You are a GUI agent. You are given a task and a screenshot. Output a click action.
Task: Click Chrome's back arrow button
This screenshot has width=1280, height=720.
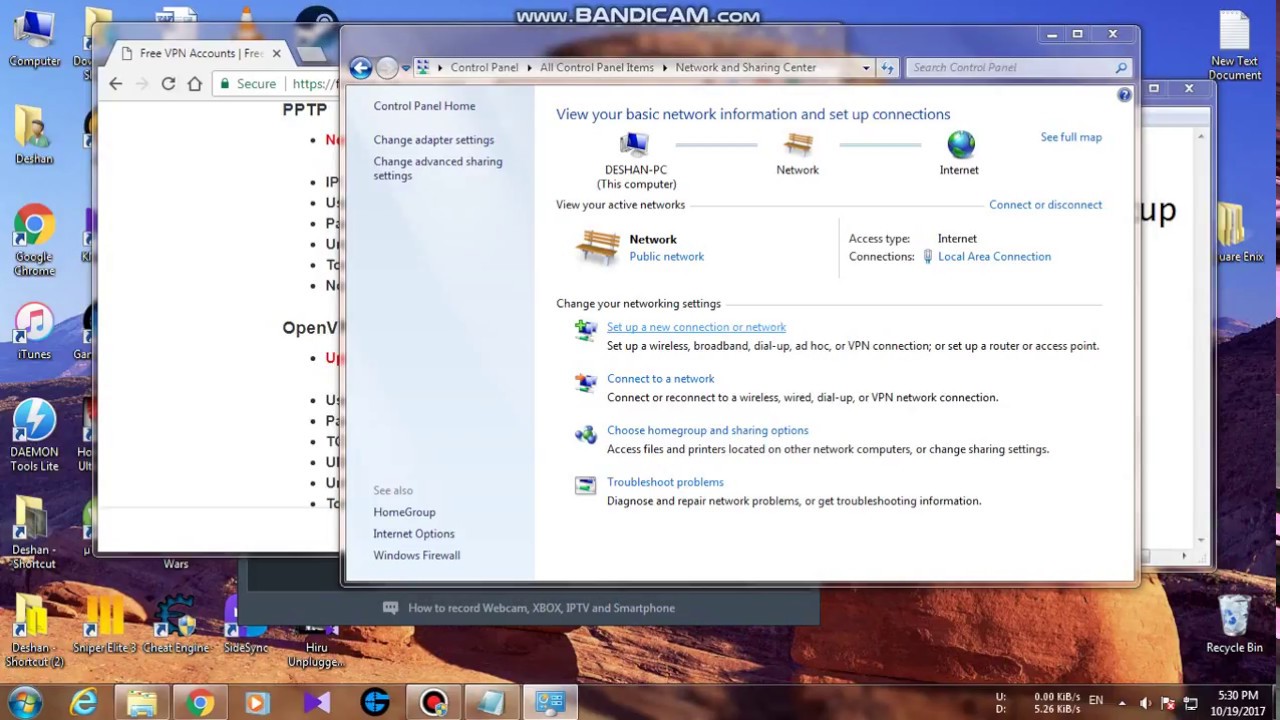pos(116,84)
